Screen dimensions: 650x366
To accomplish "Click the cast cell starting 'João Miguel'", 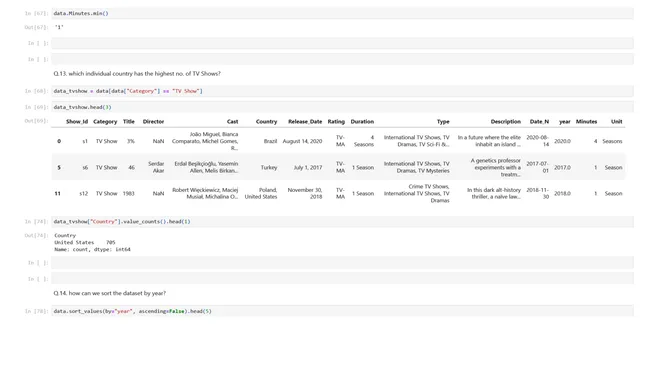I will [x=205, y=141].
